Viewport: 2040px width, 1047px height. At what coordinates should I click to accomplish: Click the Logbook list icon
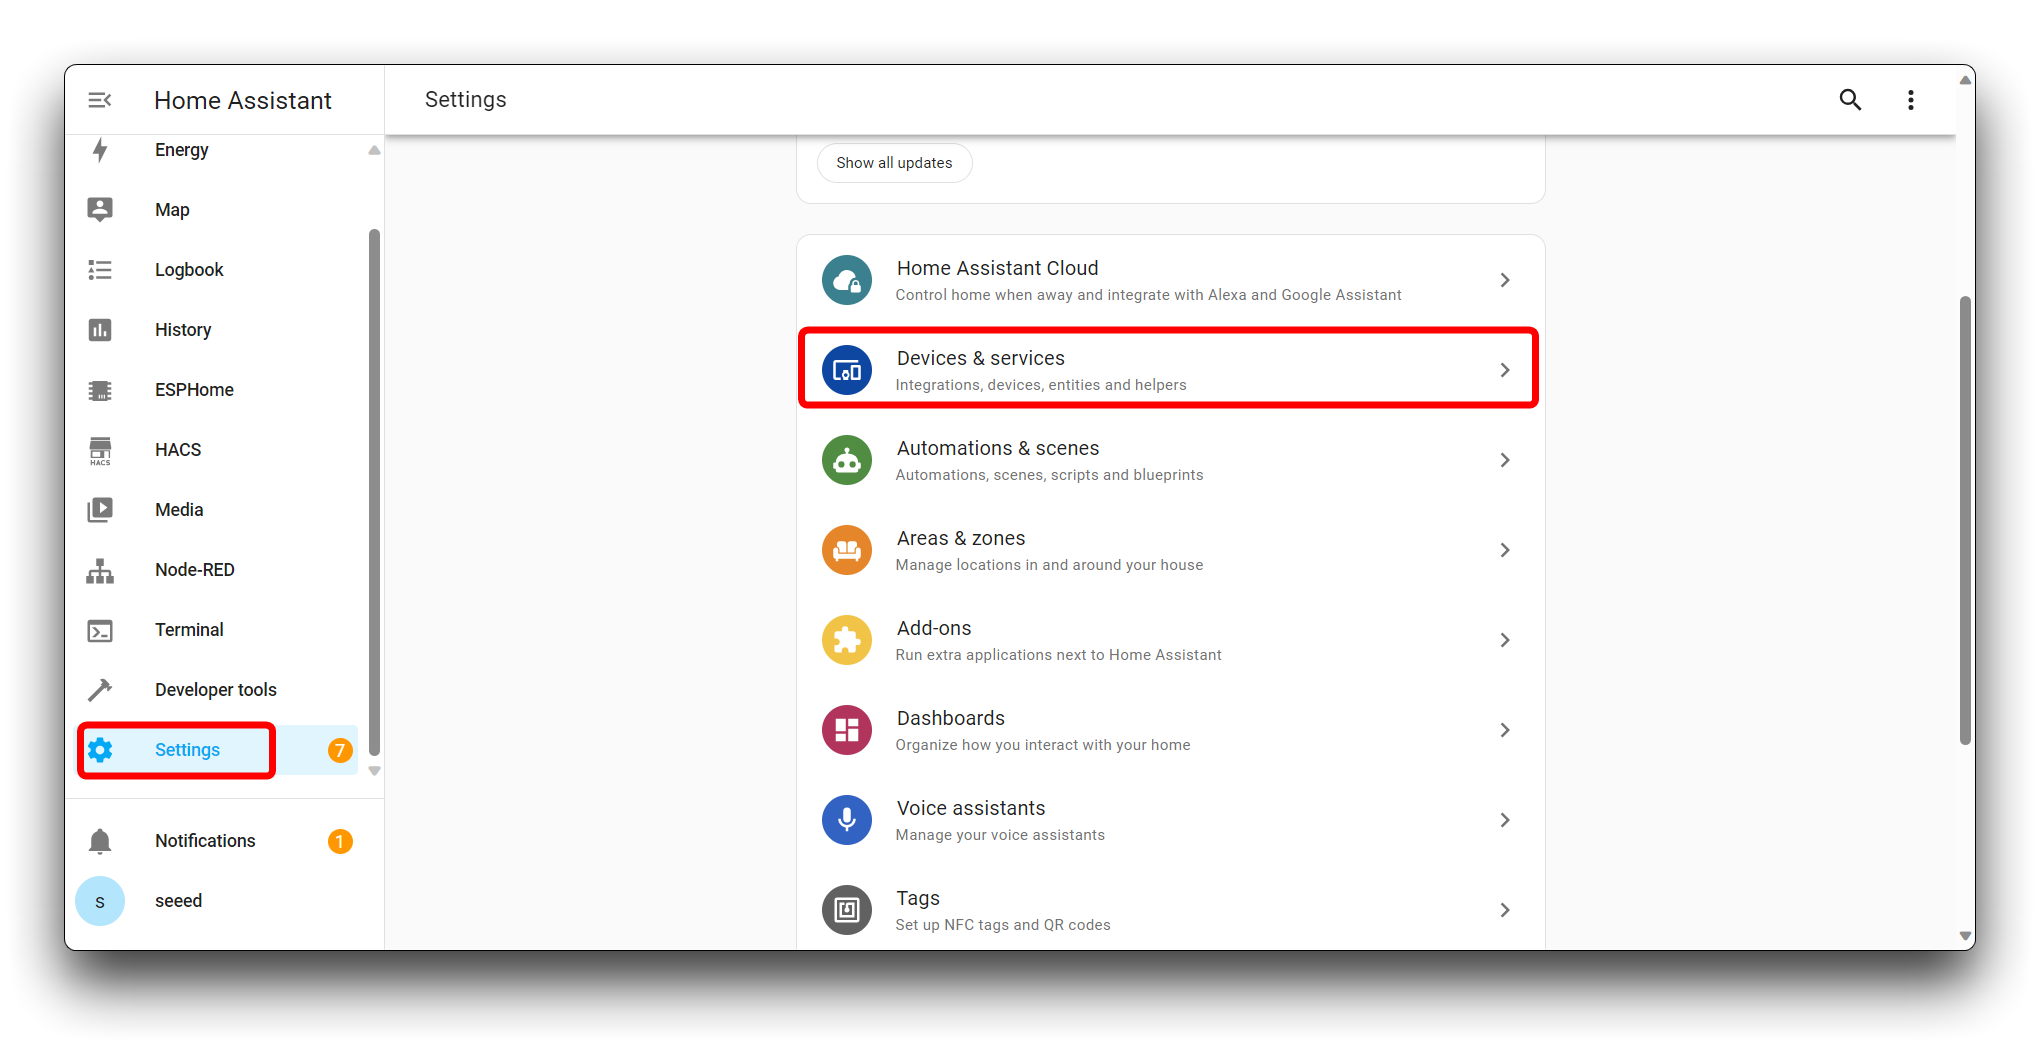[x=100, y=270]
